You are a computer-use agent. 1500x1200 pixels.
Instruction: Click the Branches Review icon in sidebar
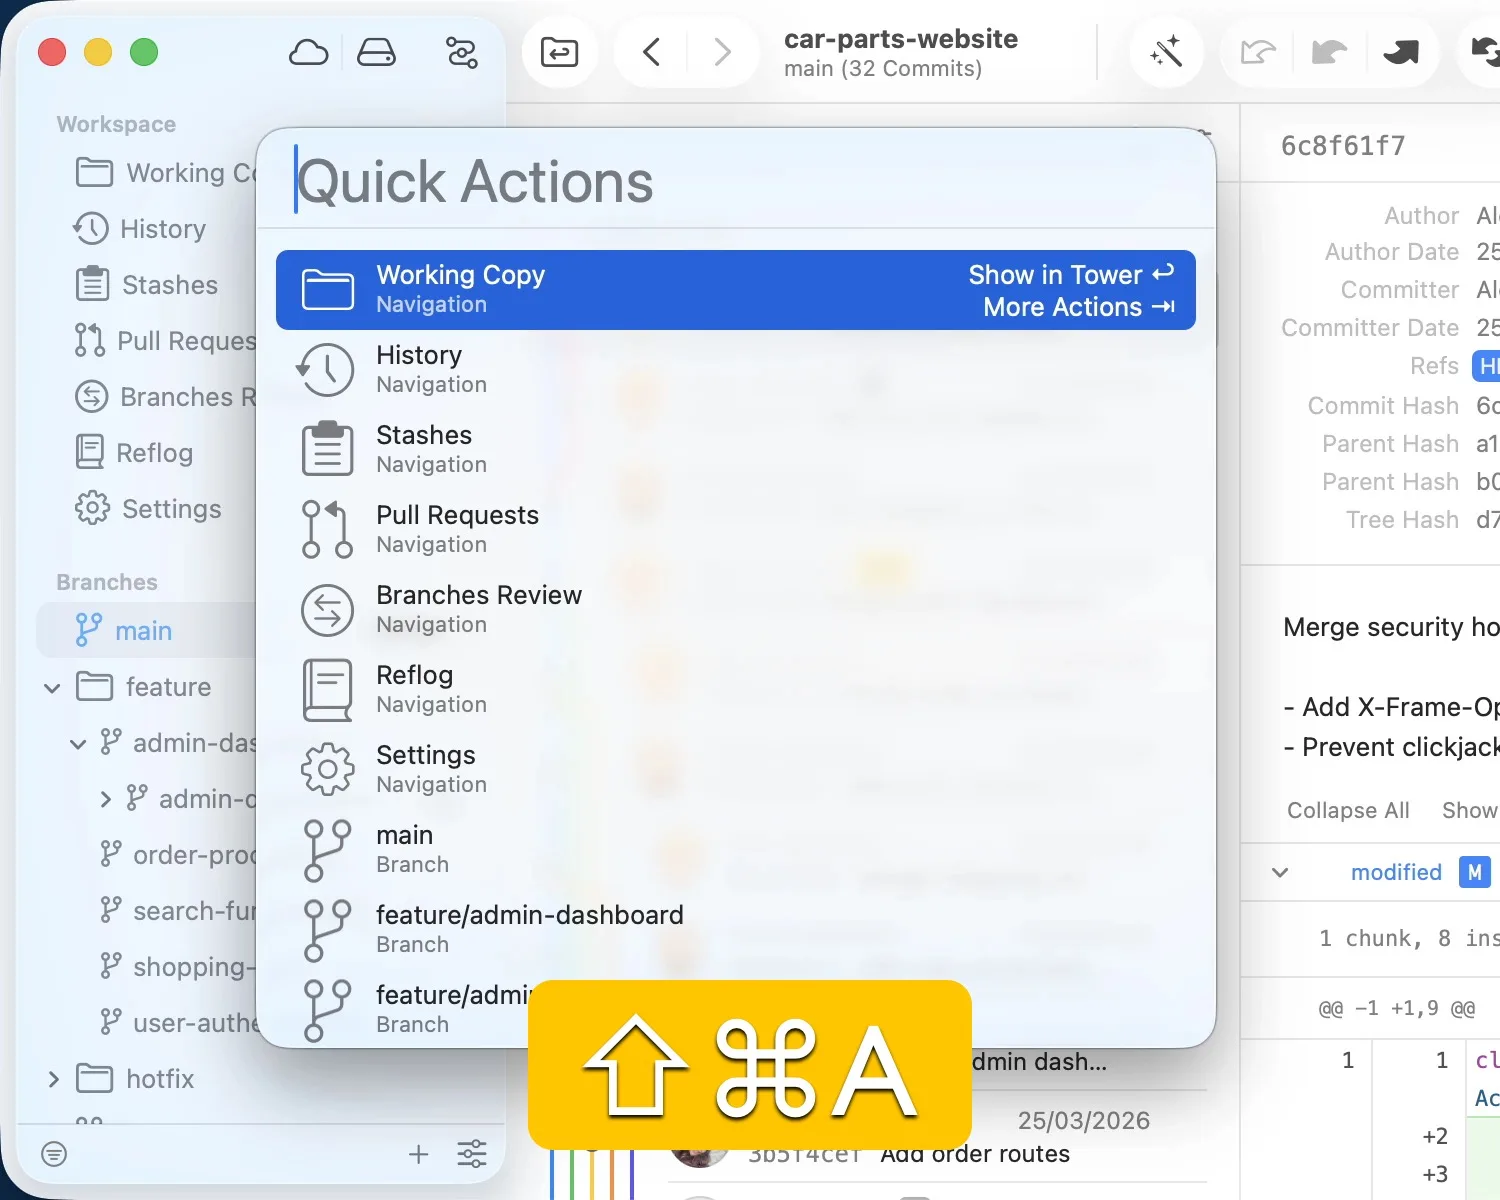(92, 396)
